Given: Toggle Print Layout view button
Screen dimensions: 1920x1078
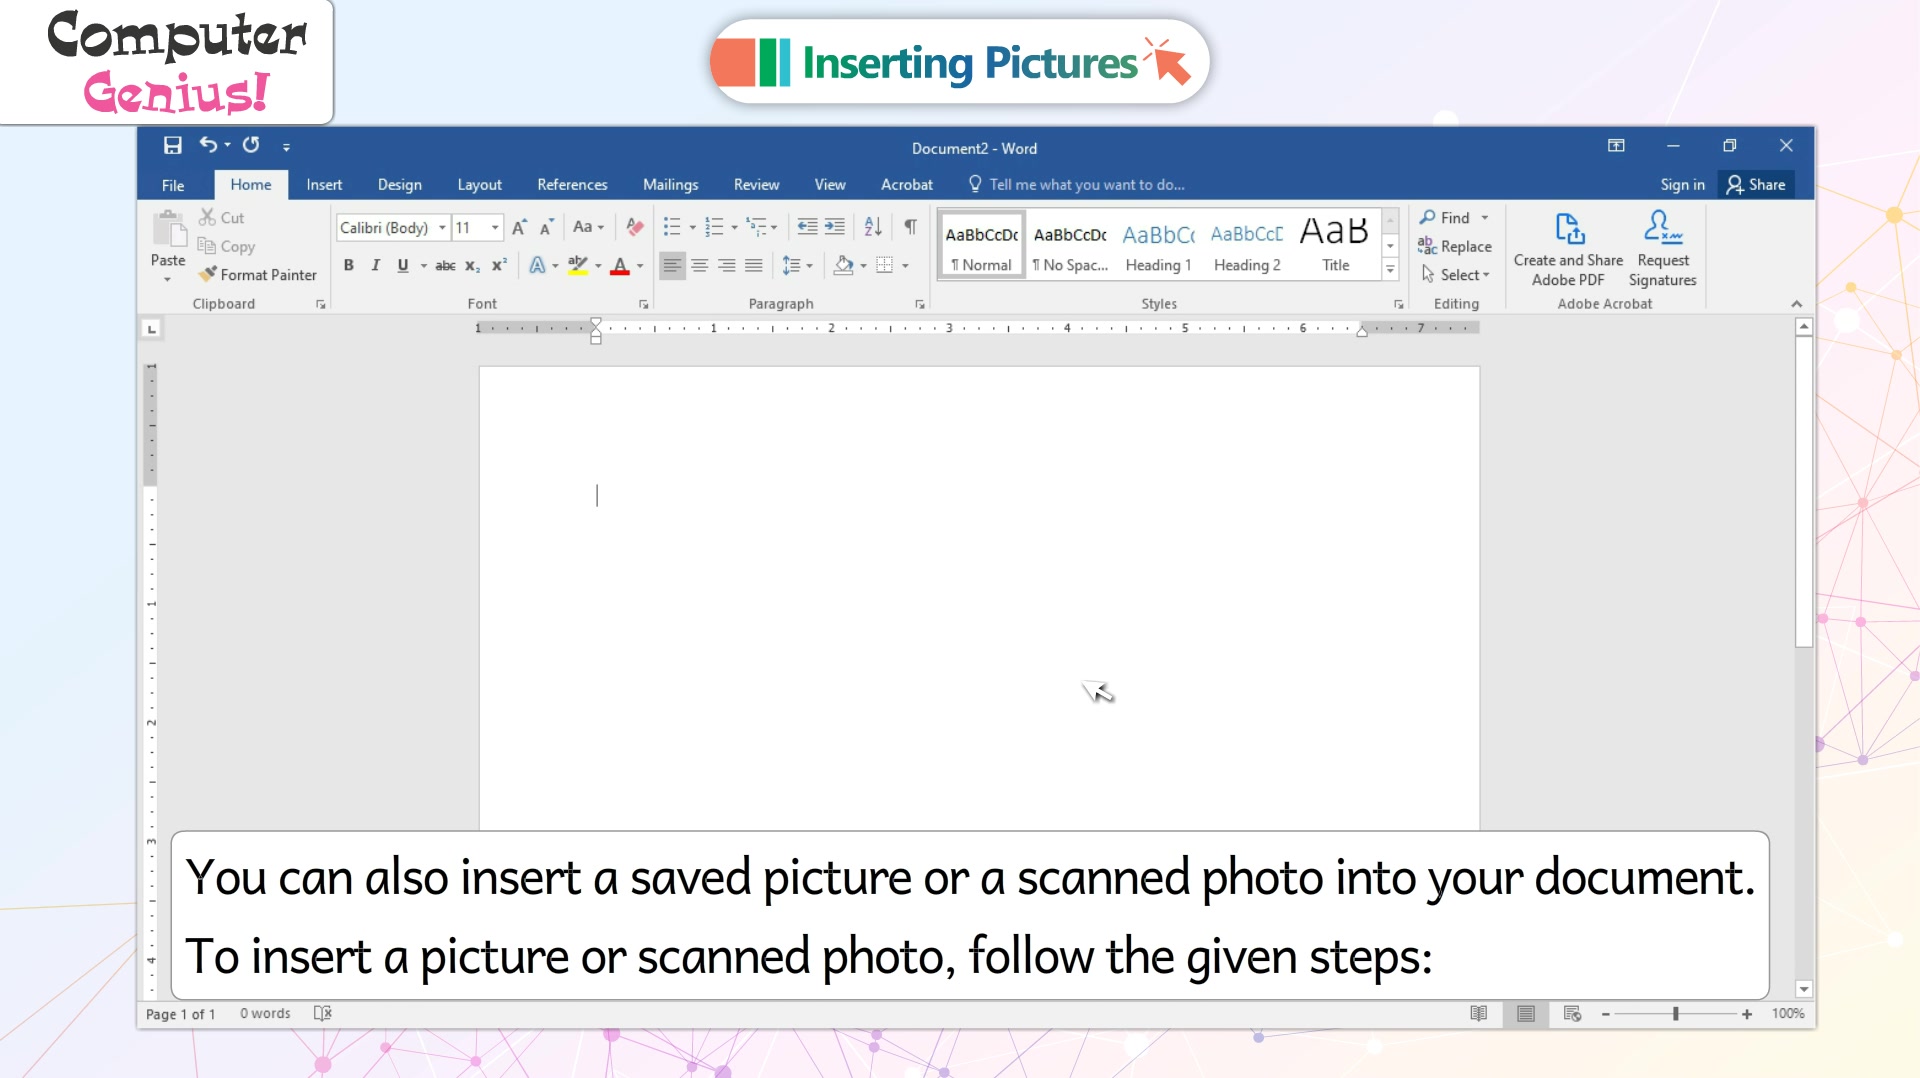Looking at the screenshot, I should tap(1525, 1013).
